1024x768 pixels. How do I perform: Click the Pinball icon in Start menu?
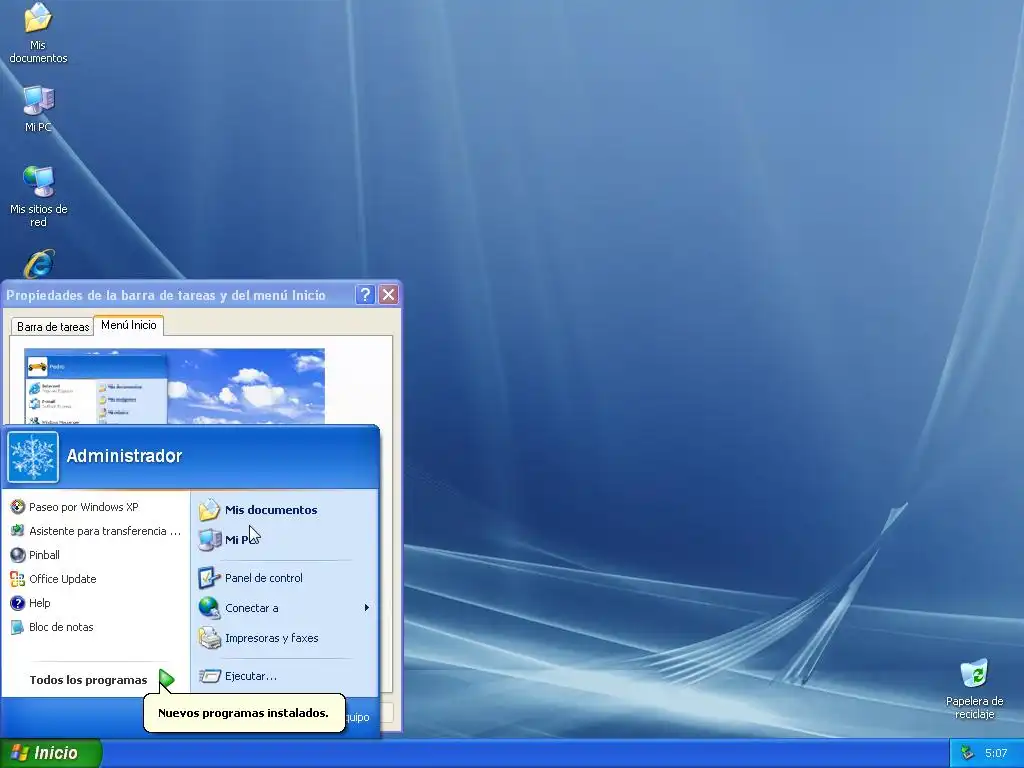coord(18,555)
